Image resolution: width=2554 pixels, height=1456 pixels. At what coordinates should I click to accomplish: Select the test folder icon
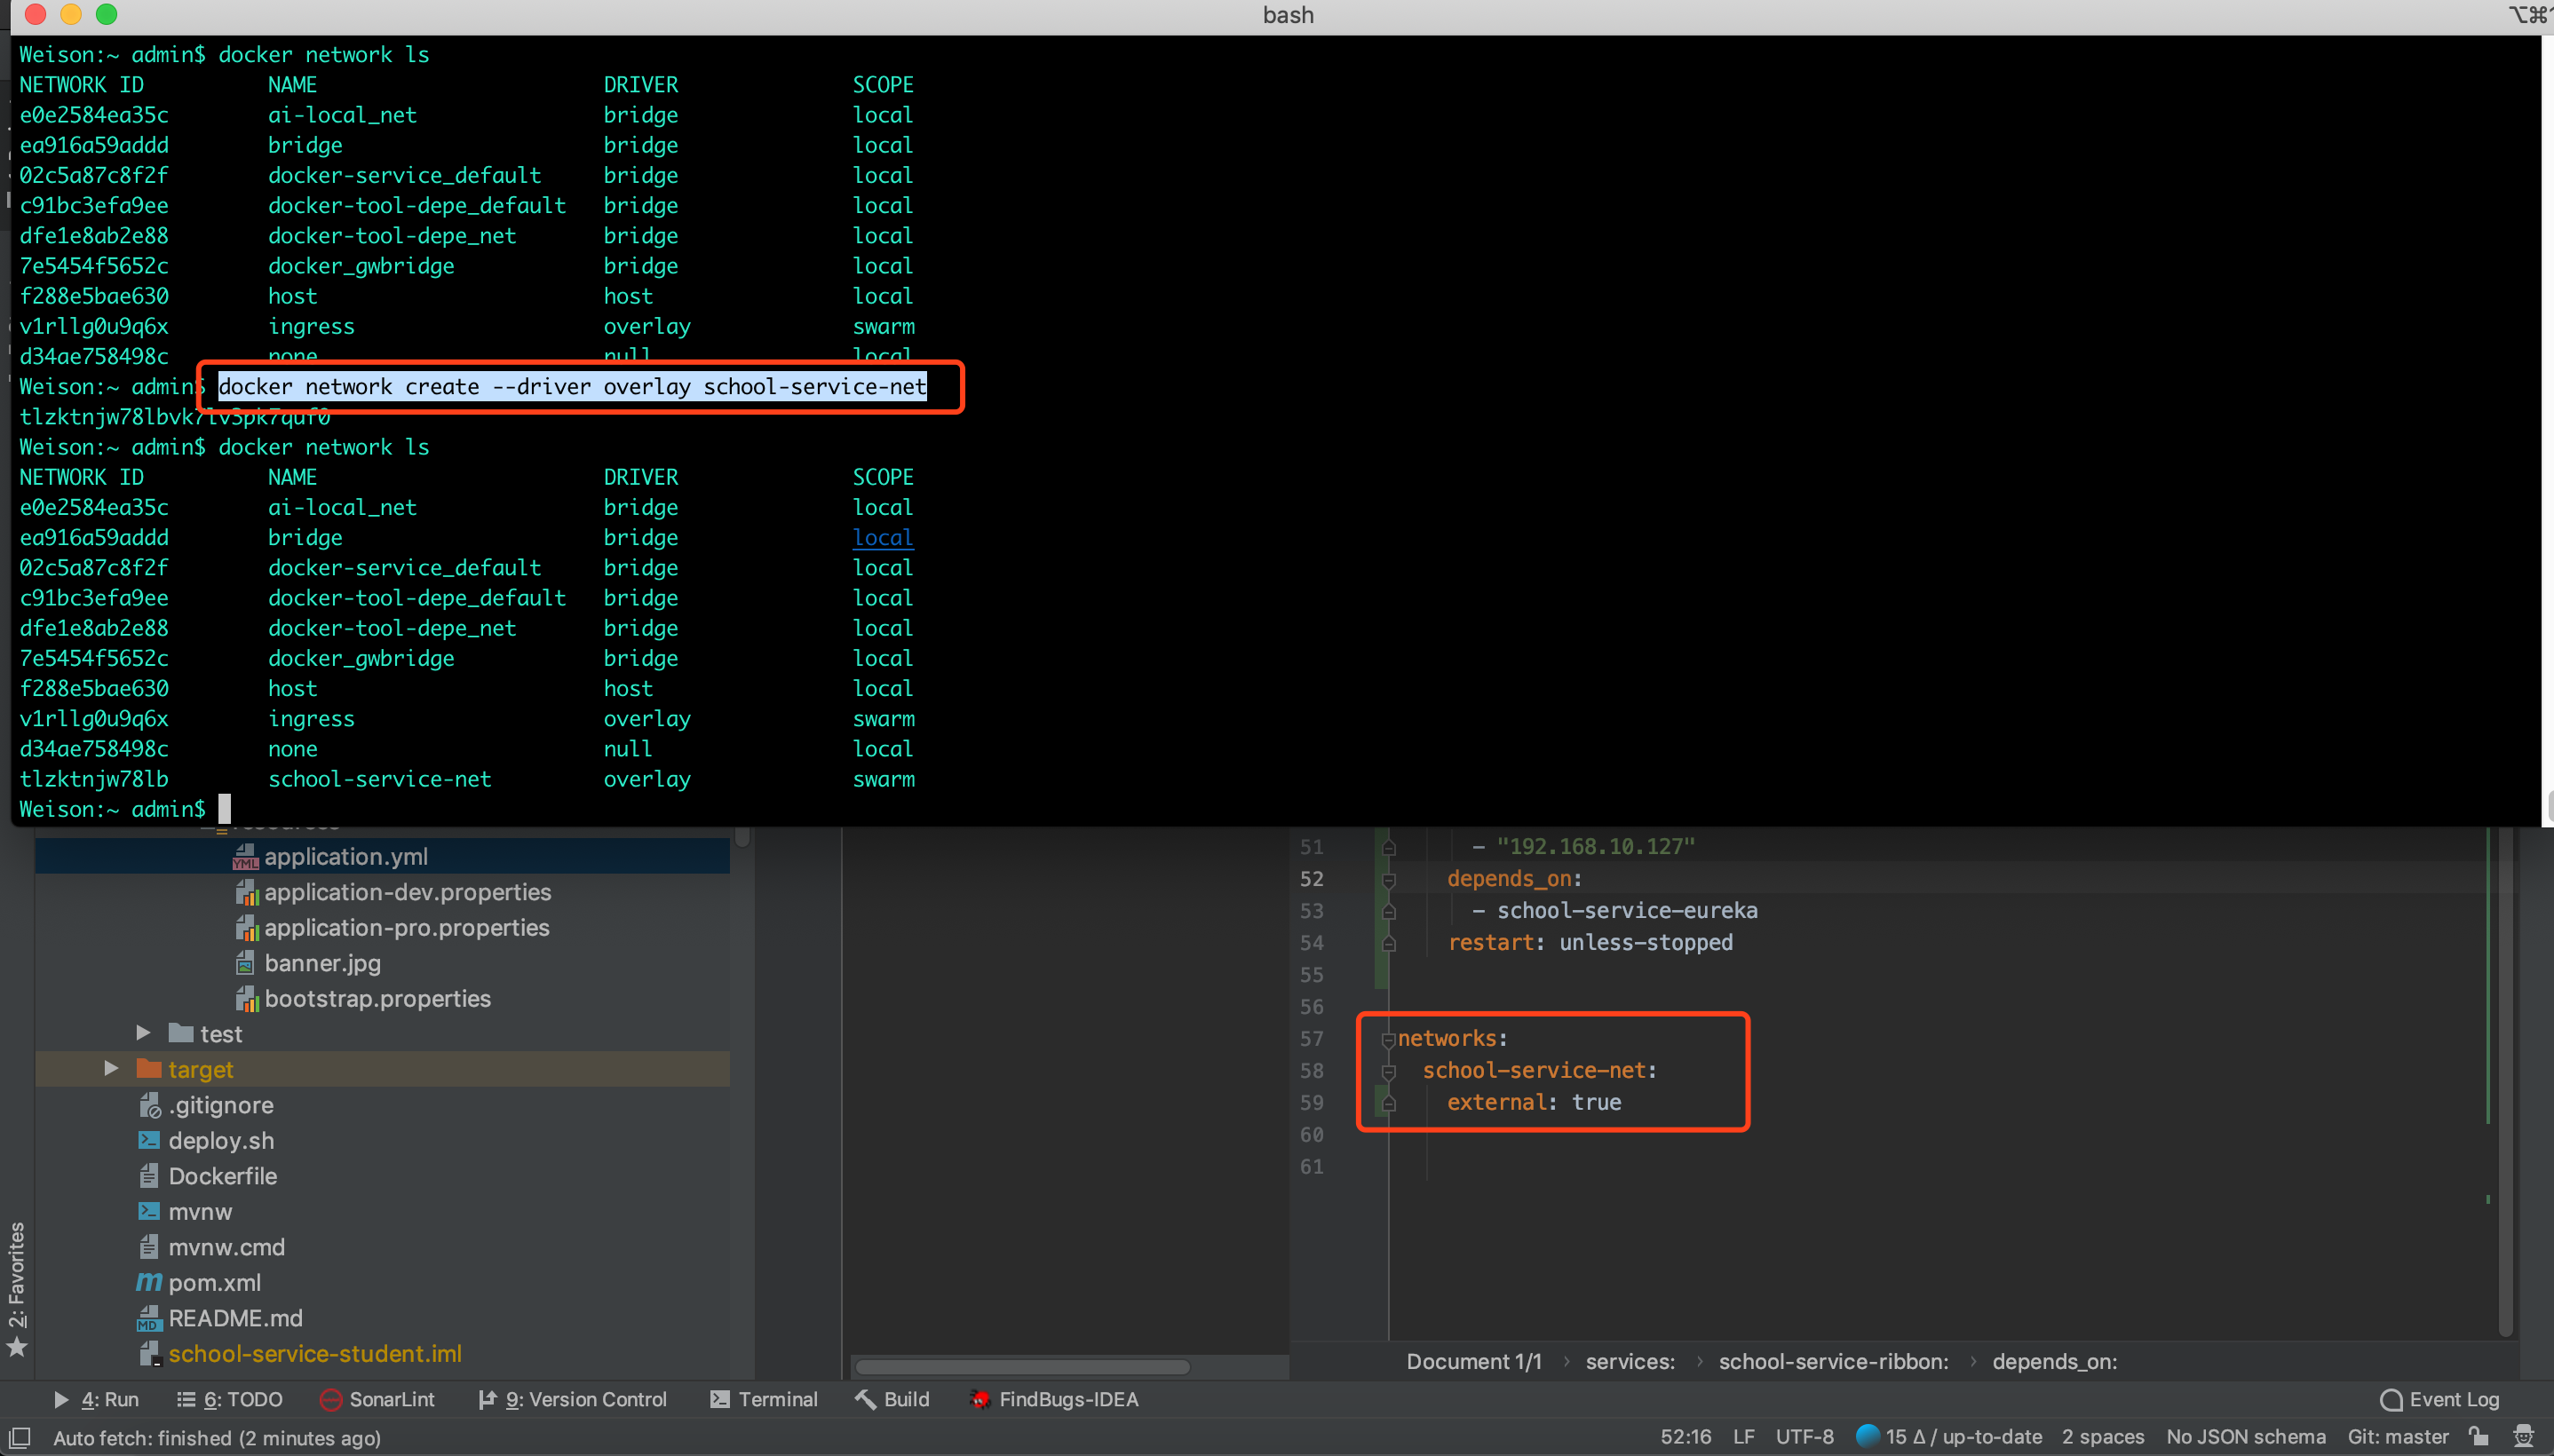pyautogui.click(x=181, y=1032)
